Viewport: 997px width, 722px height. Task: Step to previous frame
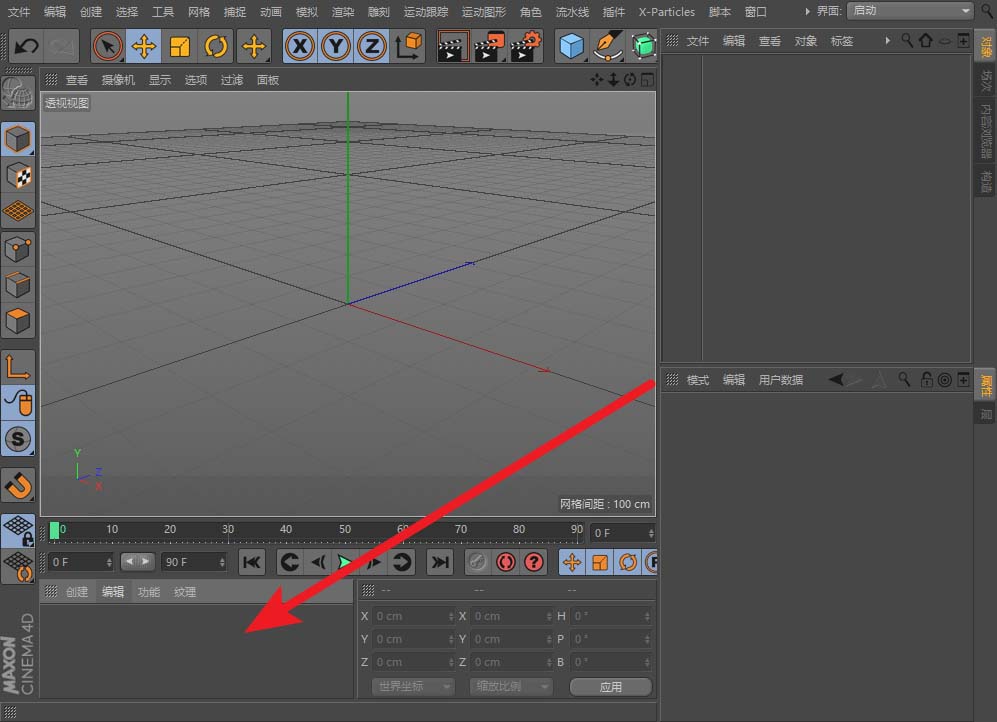[318, 562]
